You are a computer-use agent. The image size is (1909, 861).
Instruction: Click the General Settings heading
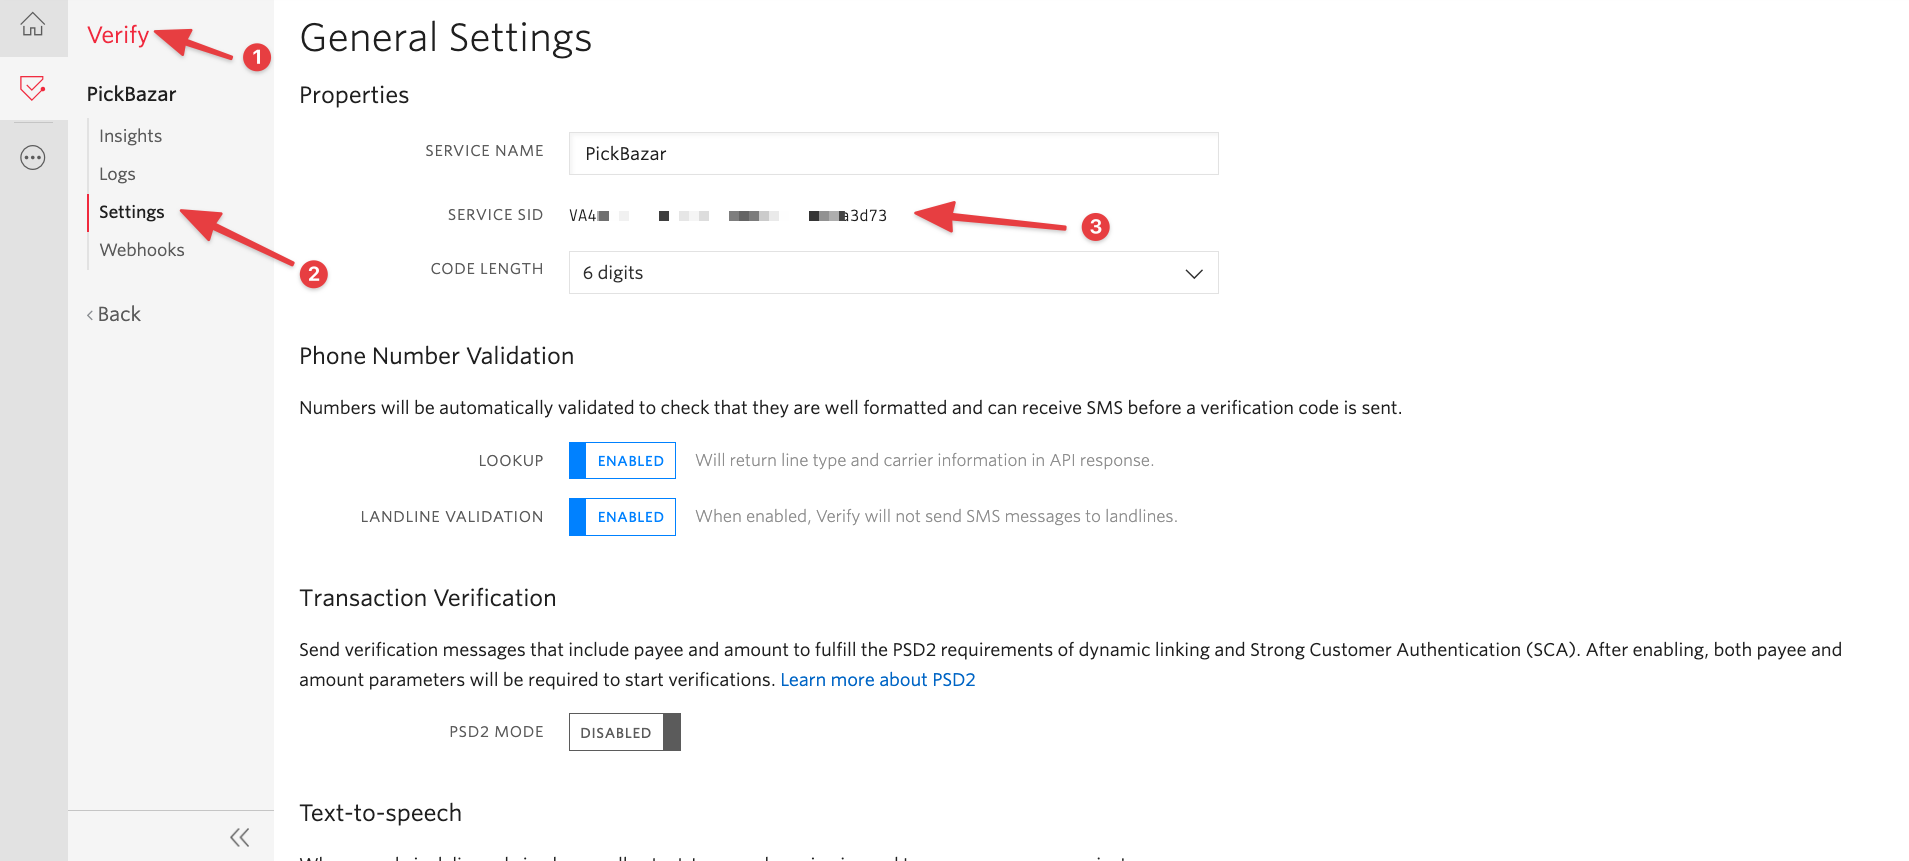click(x=446, y=38)
